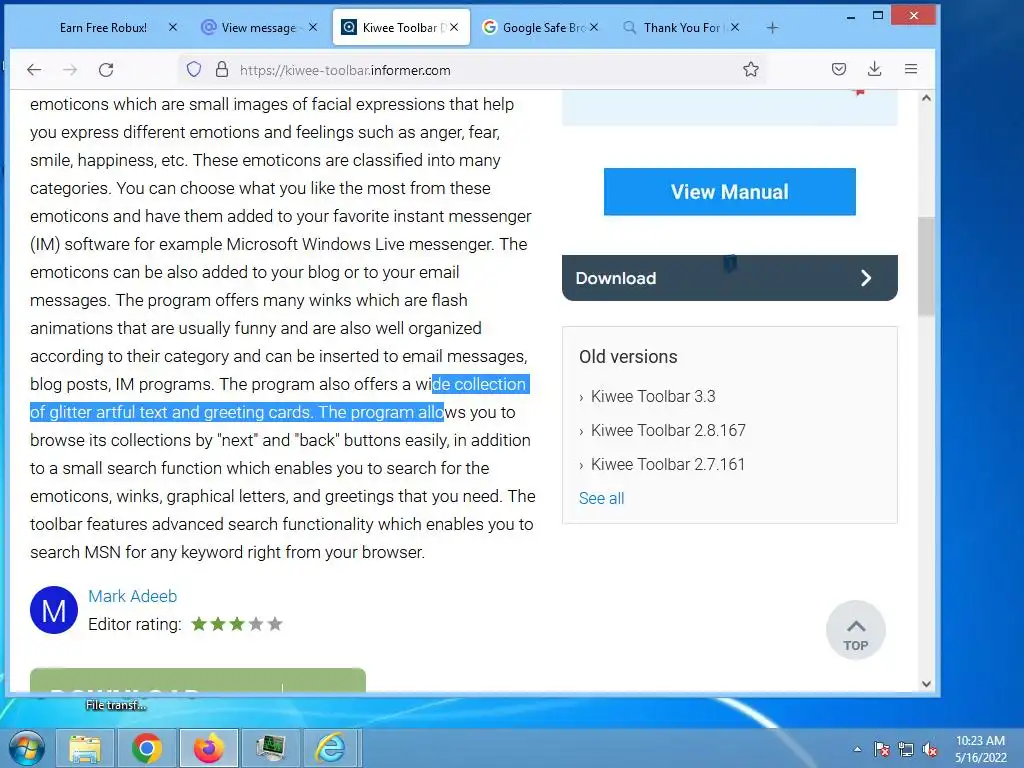Open Kiwee Toolbar 2.7.161 link
The width and height of the screenshot is (1024, 768).
tap(667, 464)
